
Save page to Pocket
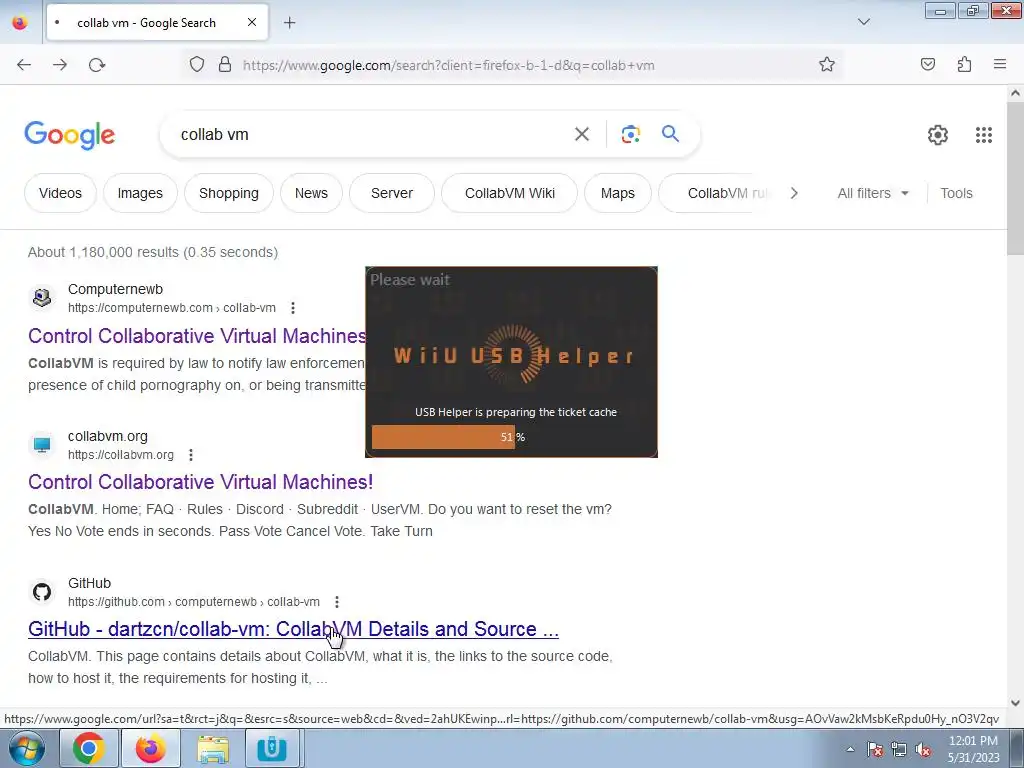pos(928,64)
